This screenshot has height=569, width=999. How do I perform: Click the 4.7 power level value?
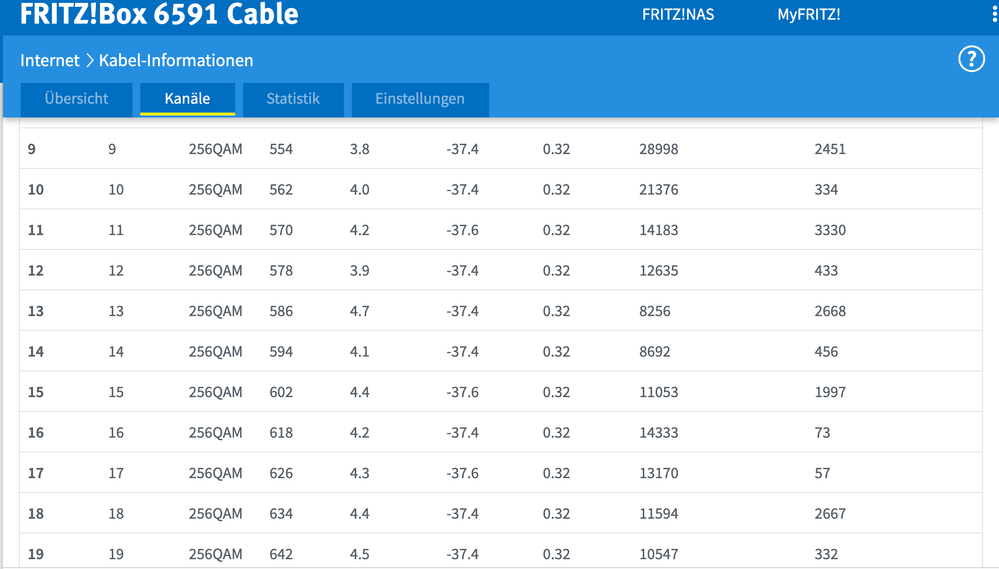click(x=360, y=311)
